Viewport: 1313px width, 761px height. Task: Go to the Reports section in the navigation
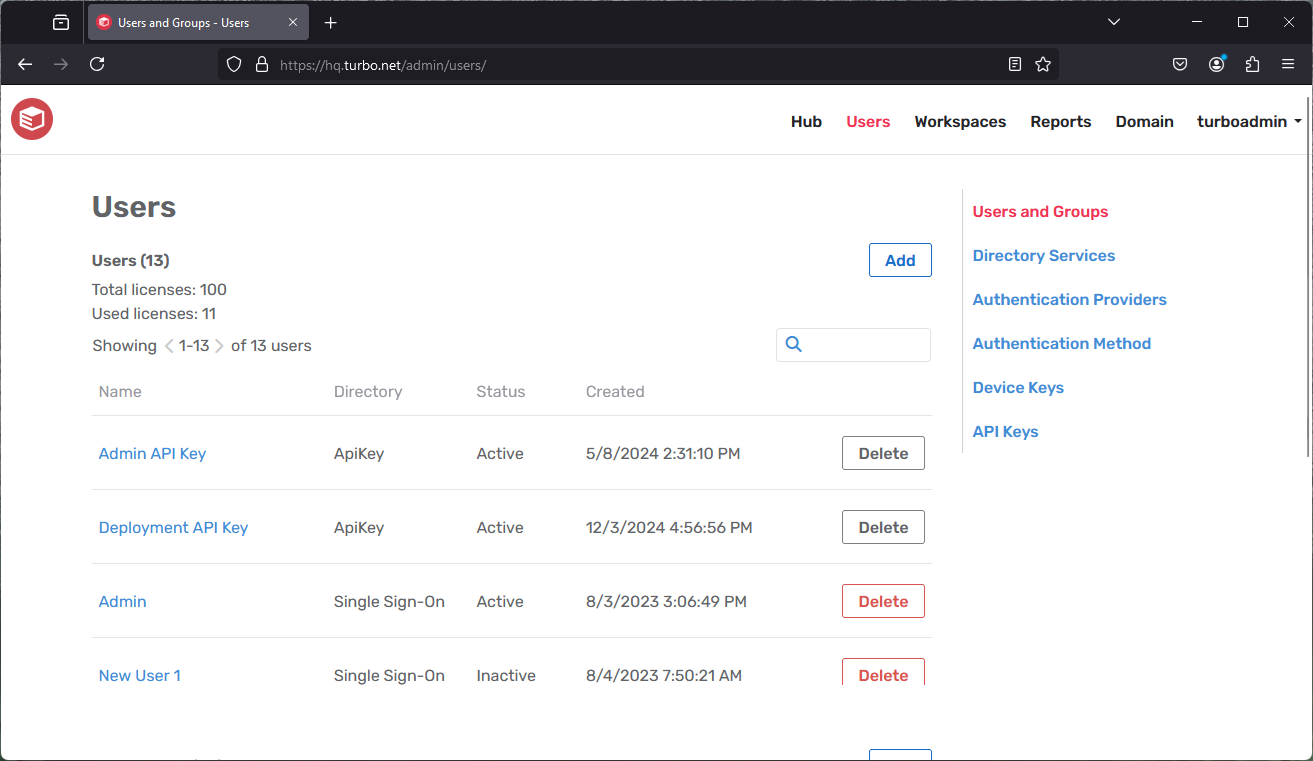coord(1060,121)
